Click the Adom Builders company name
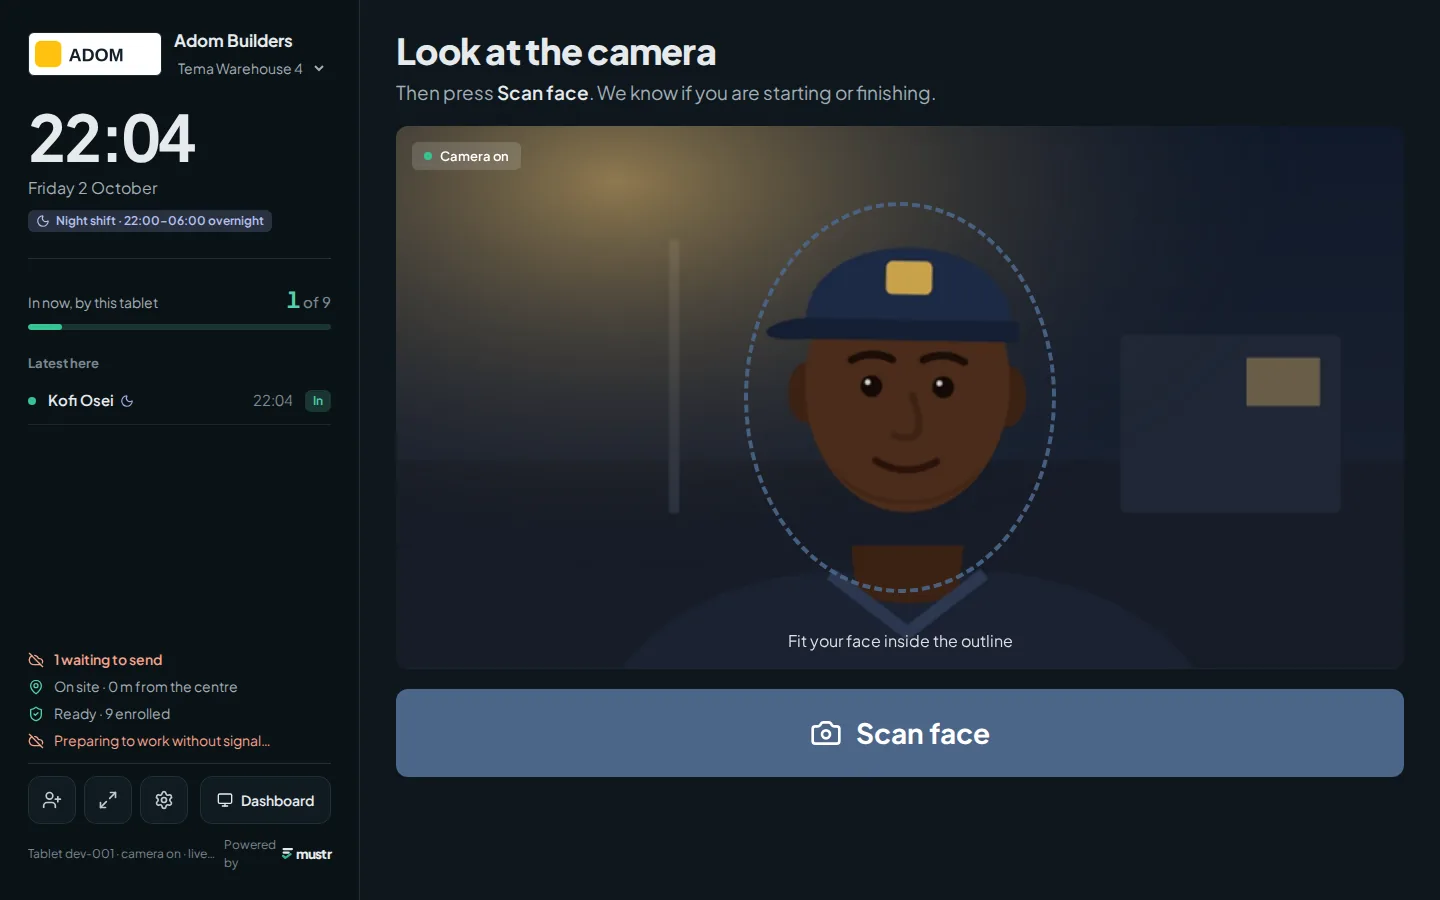Viewport: 1440px width, 900px height. pyautogui.click(x=233, y=41)
